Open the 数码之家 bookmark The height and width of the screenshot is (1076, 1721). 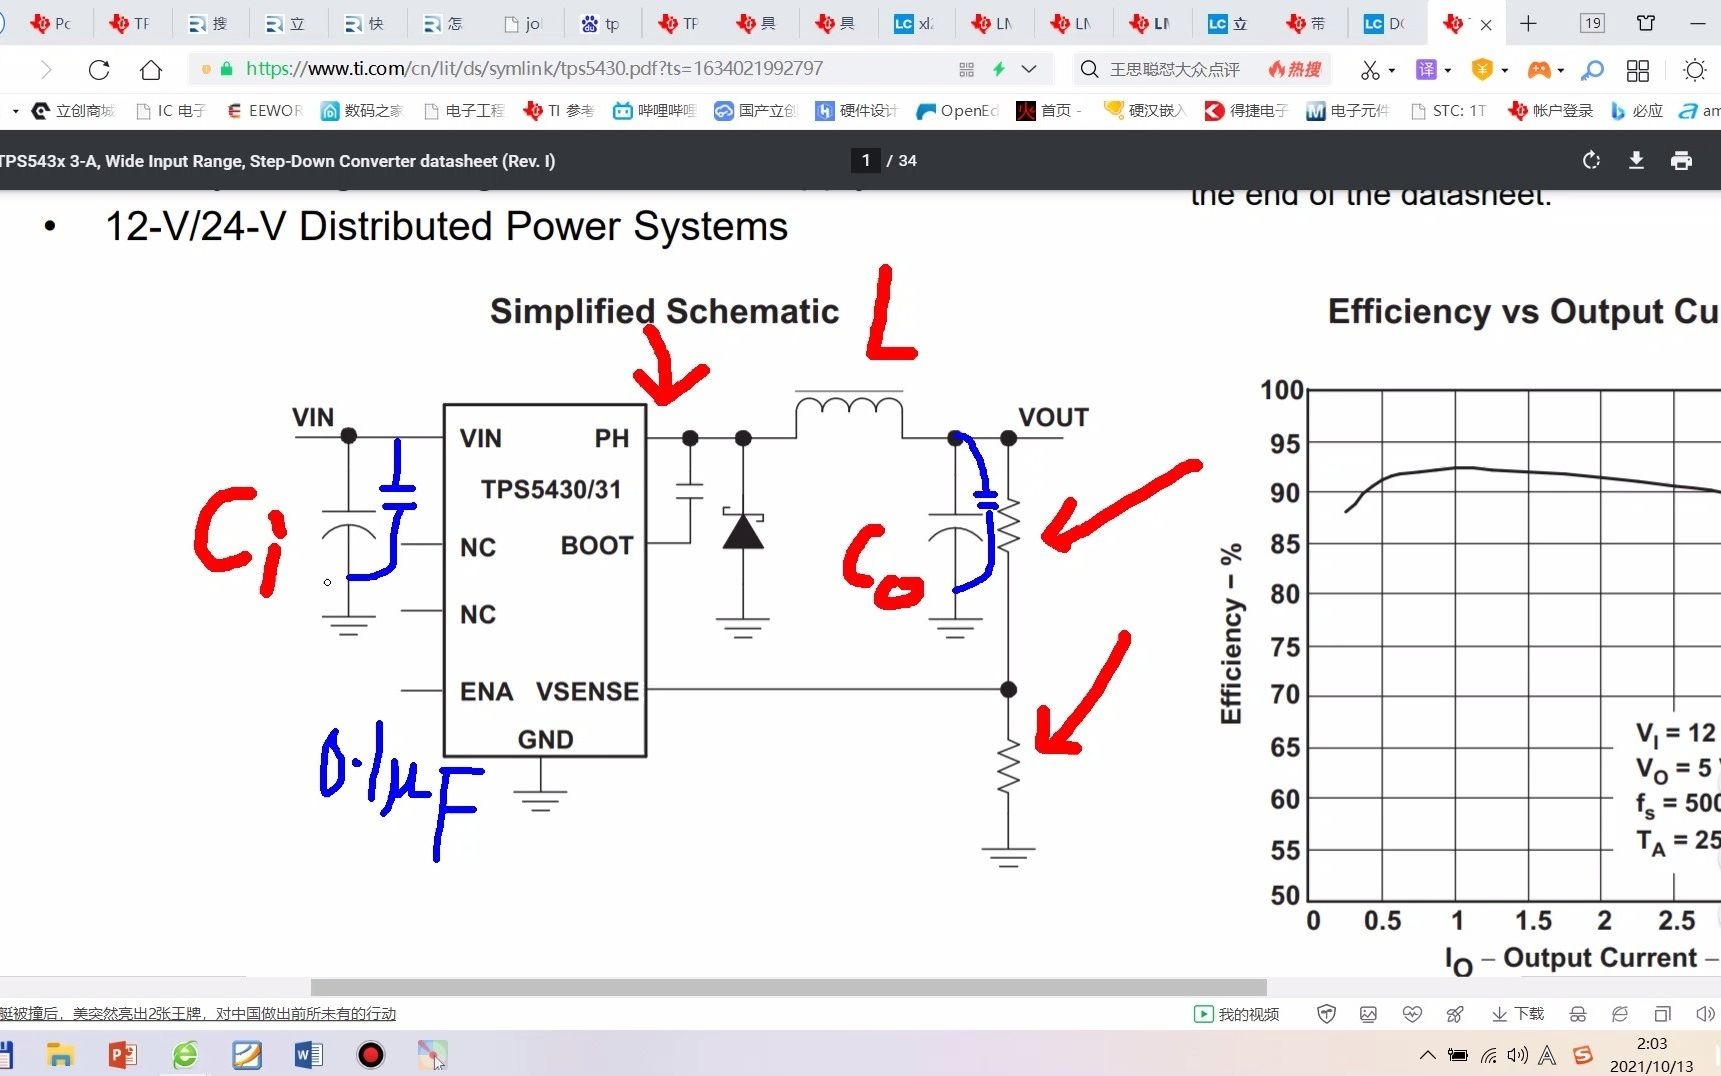coord(361,111)
